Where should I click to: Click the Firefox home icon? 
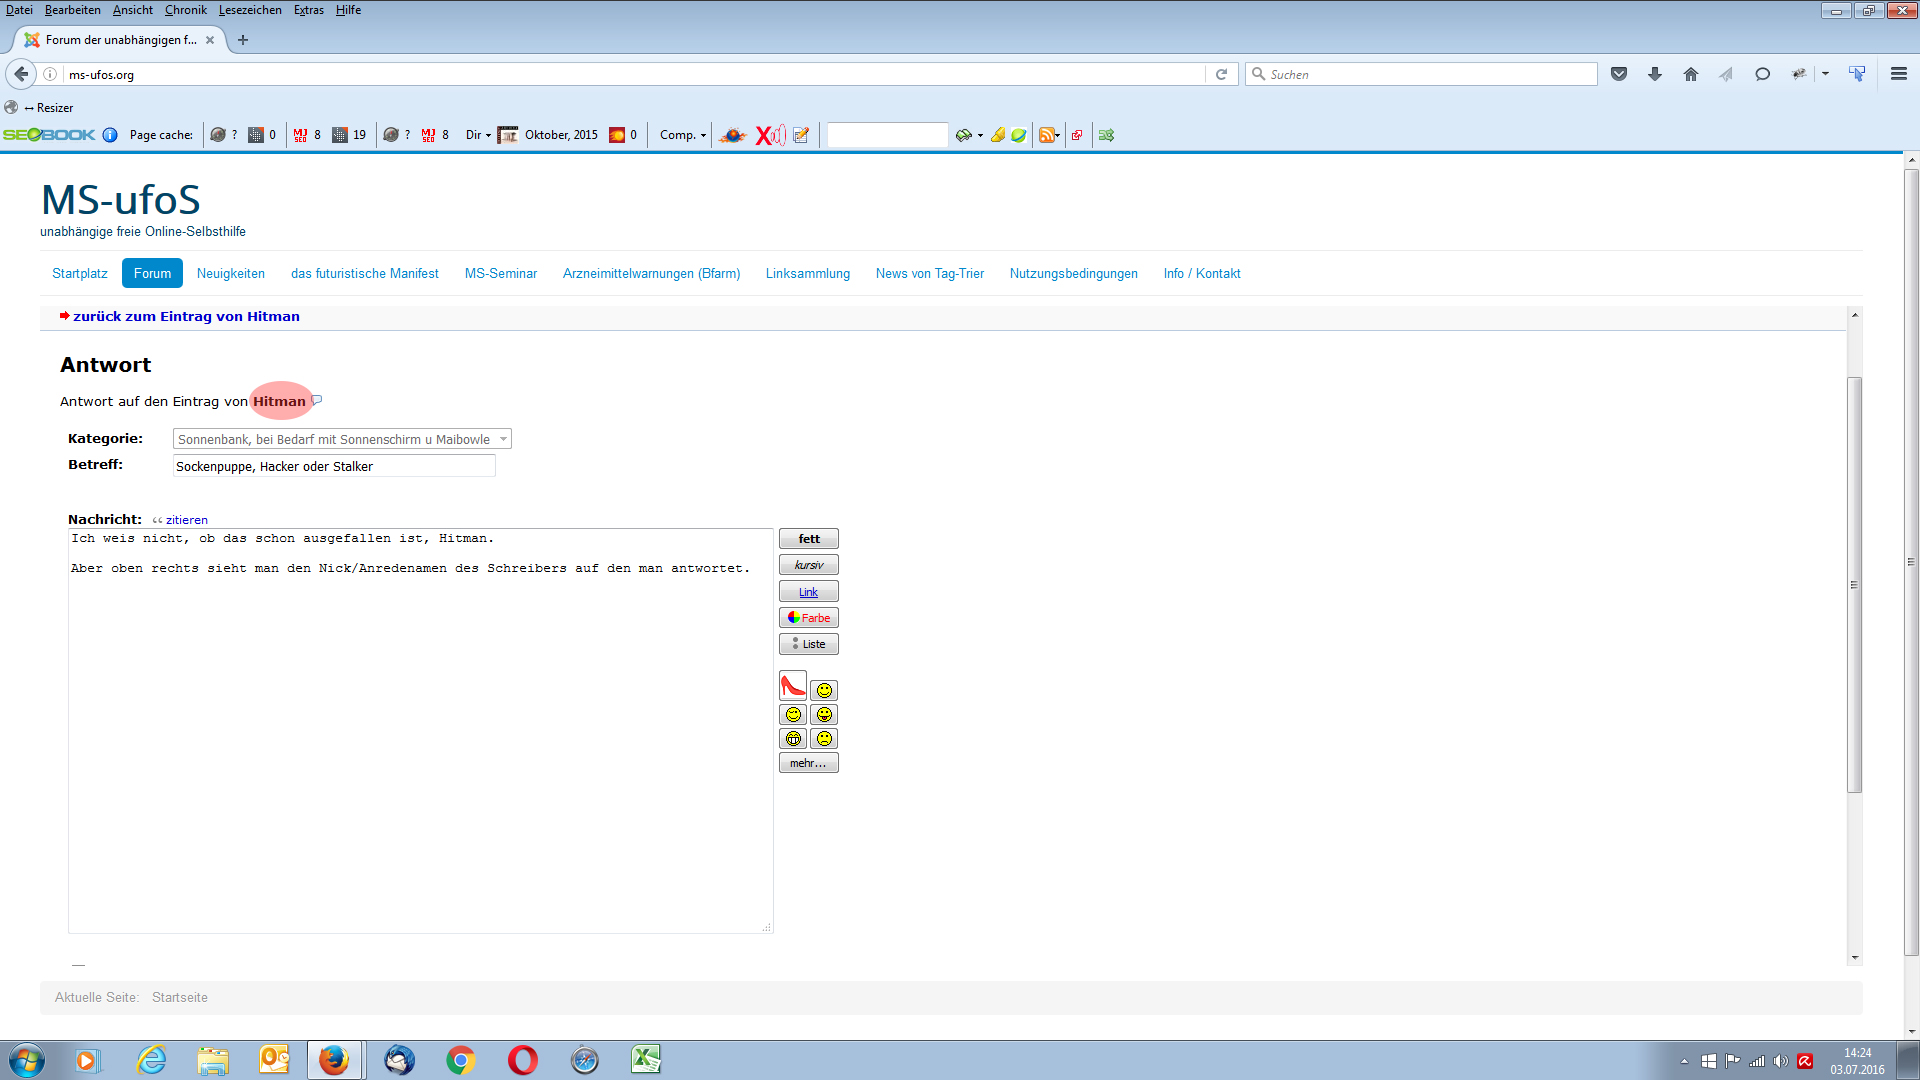coord(1691,74)
